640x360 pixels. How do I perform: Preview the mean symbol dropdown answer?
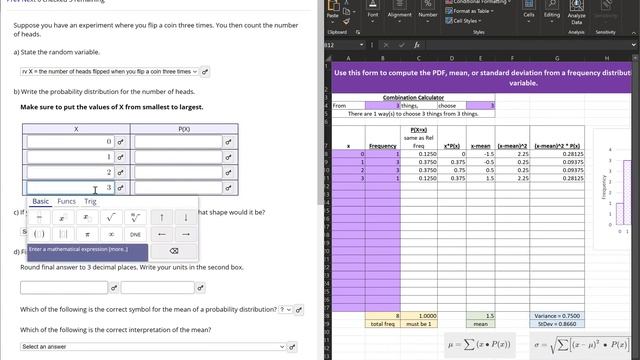tap(299, 310)
